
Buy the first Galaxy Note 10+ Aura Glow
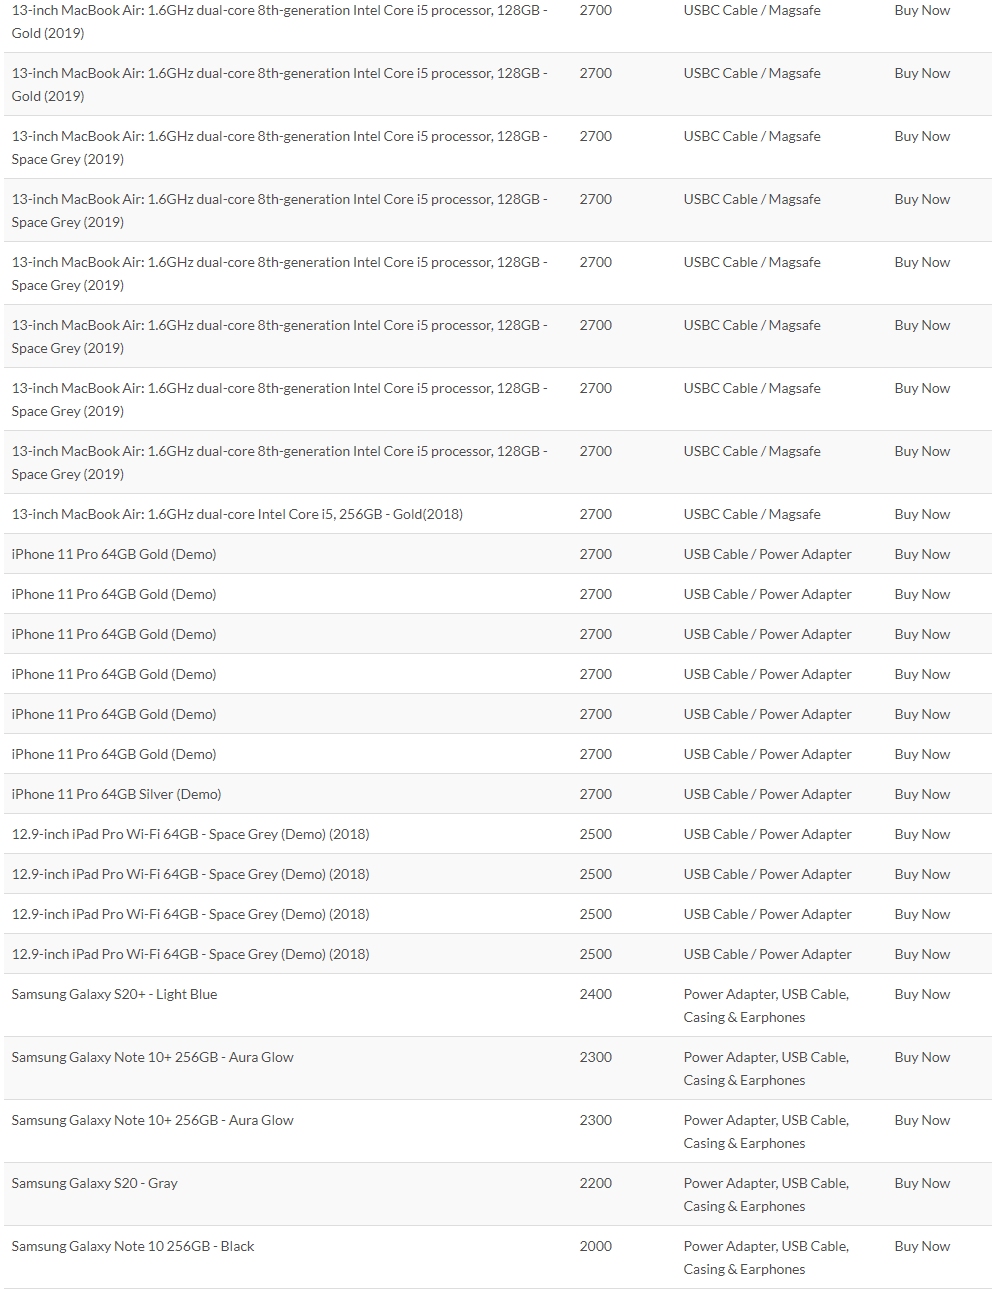(x=922, y=1057)
